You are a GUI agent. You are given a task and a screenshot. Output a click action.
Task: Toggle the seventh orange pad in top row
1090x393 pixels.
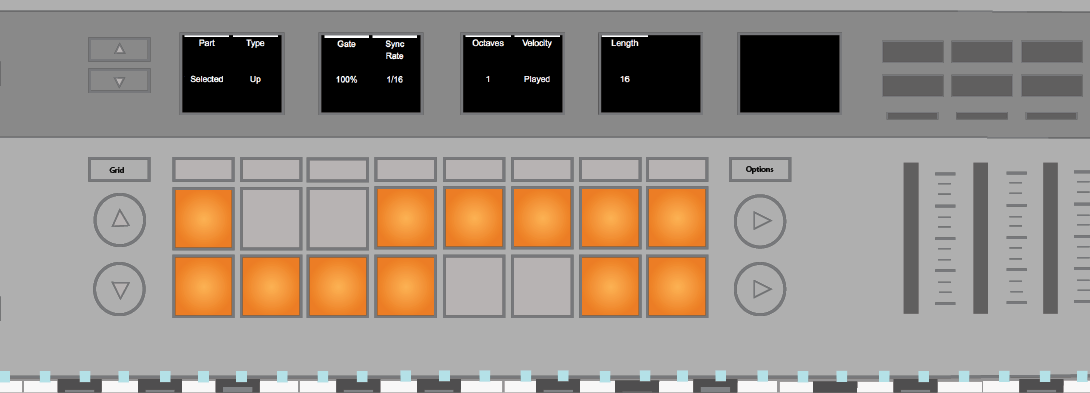610,218
